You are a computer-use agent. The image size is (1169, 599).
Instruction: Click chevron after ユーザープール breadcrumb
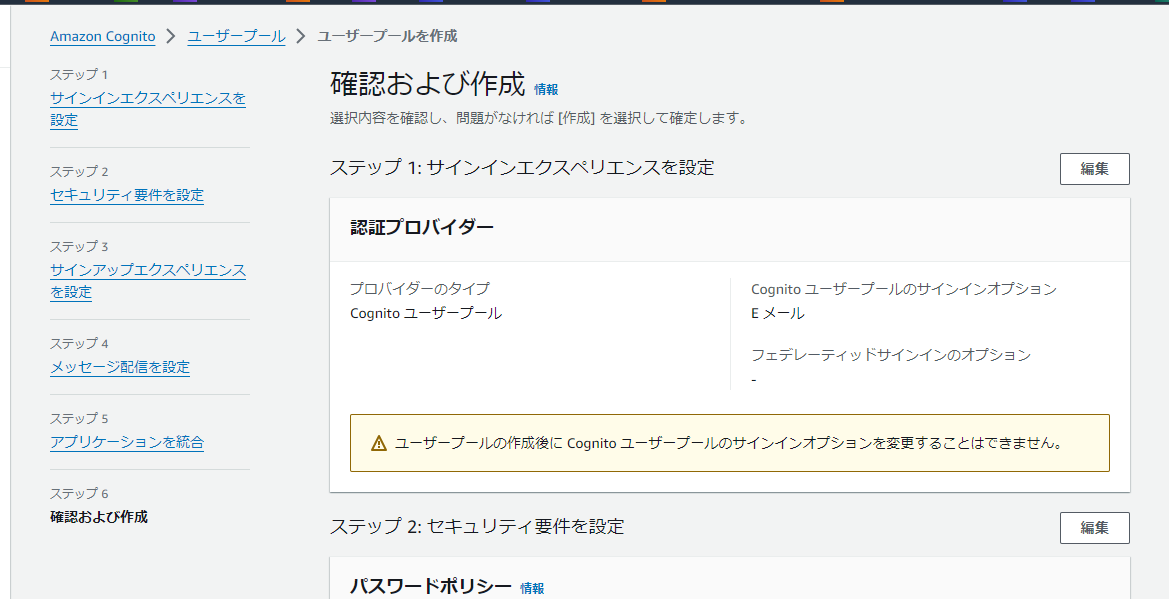click(x=301, y=36)
